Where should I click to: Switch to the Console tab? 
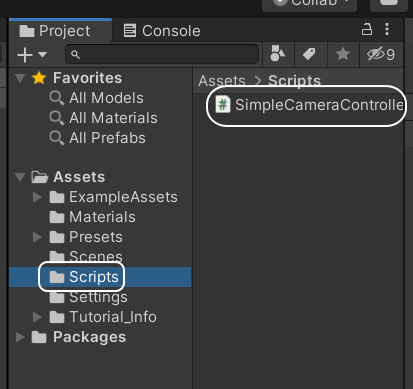(x=162, y=31)
